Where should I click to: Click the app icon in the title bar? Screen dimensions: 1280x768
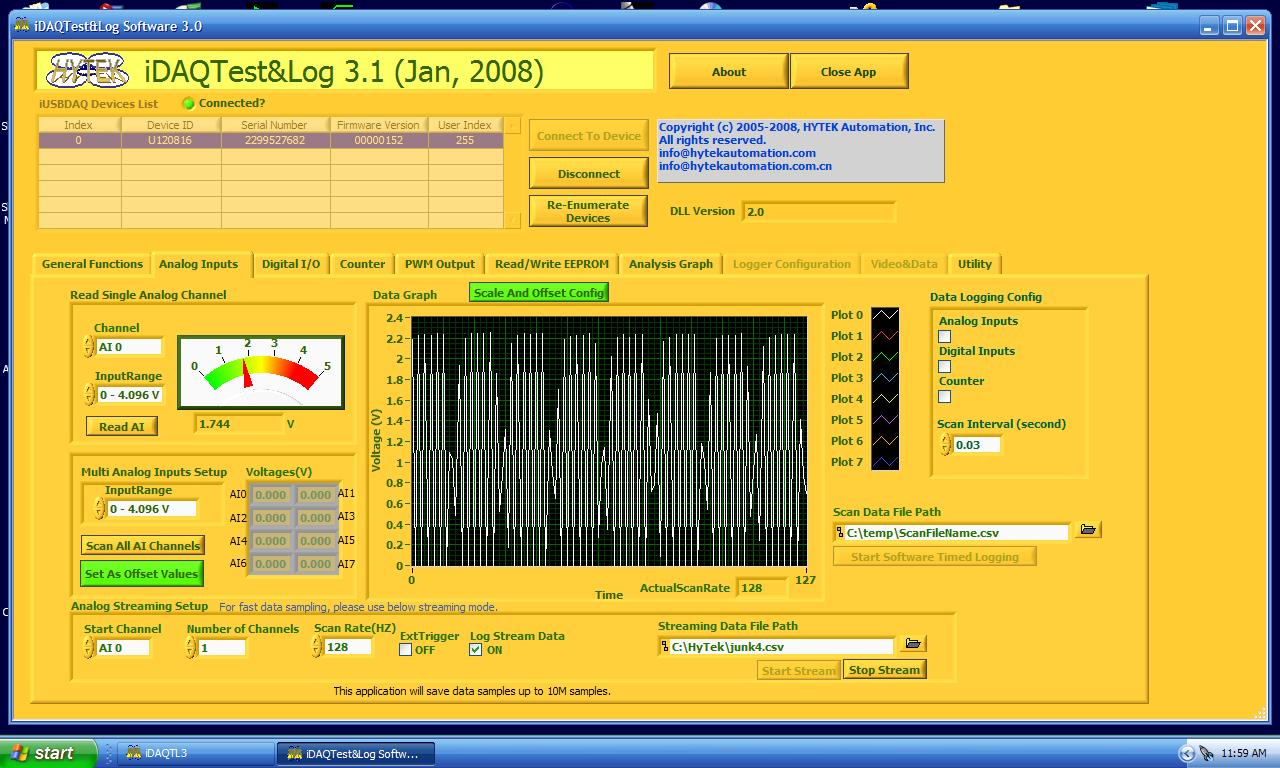pos(21,26)
